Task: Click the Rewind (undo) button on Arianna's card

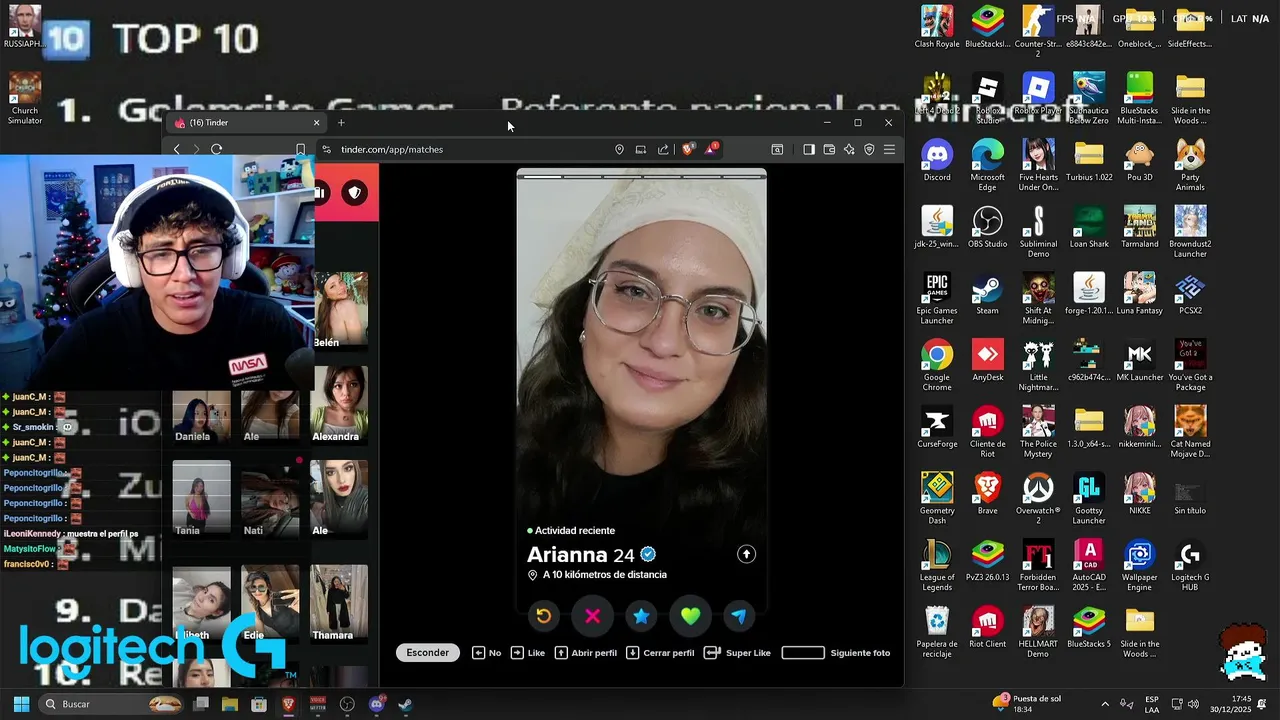Action: click(x=543, y=616)
